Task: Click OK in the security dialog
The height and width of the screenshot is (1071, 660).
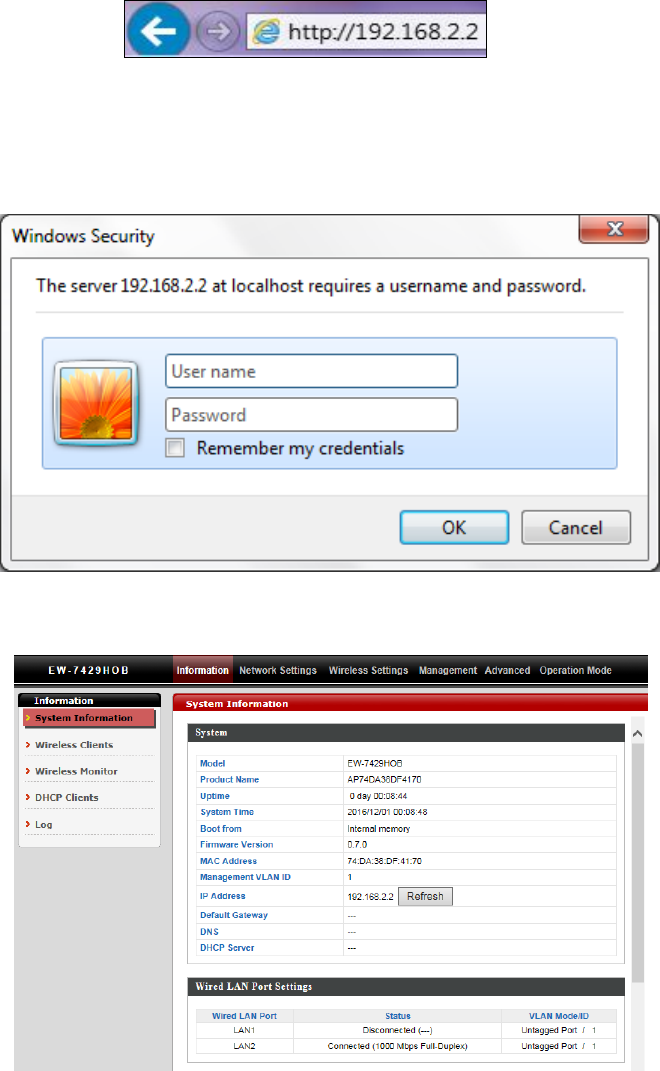Action: [454, 527]
